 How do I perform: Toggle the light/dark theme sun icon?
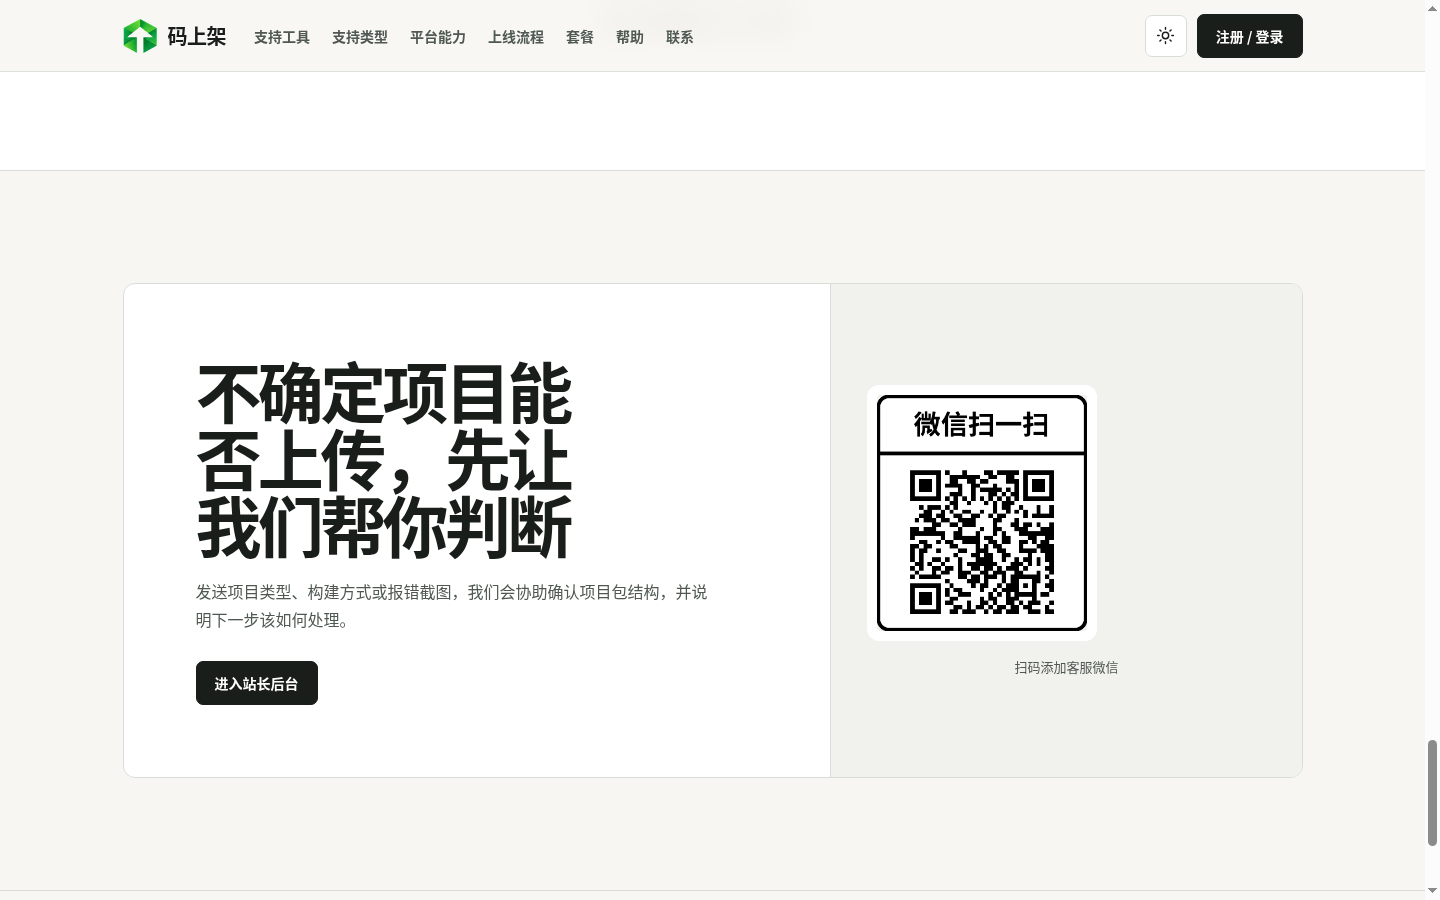click(x=1166, y=36)
